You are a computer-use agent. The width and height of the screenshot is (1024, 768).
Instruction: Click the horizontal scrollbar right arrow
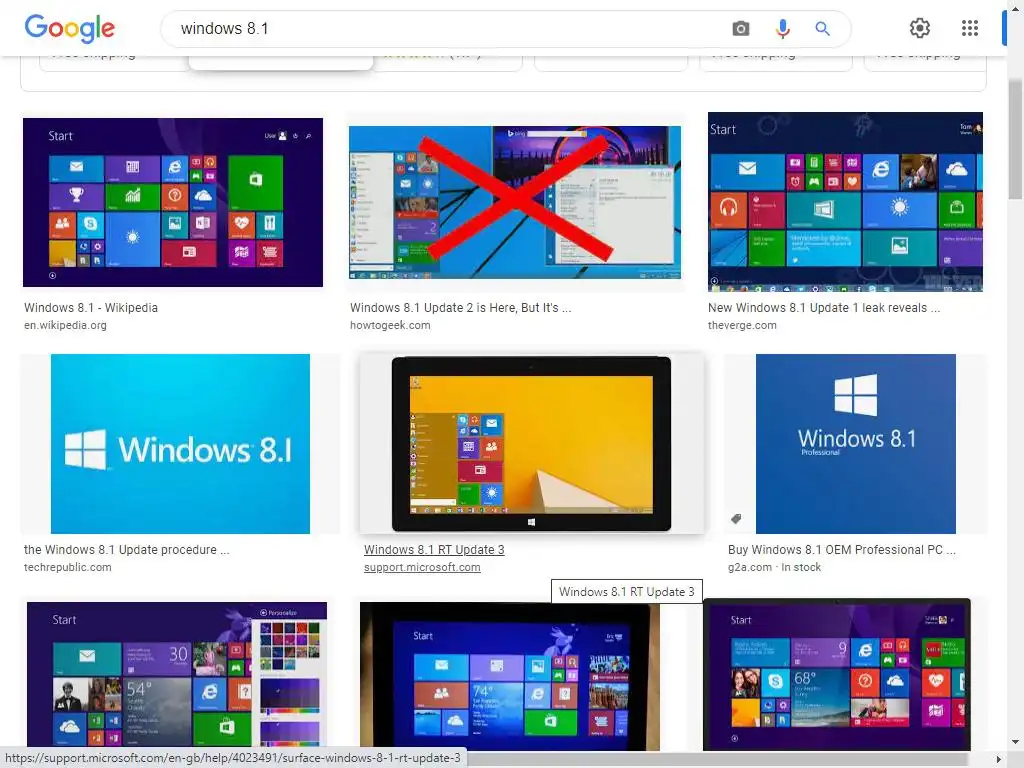(999, 760)
